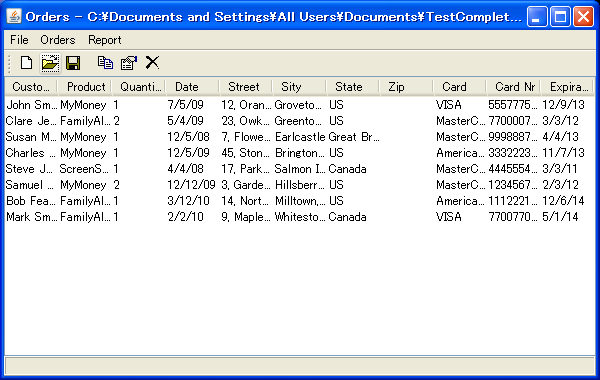Click the Edit order properties icon
Image resolution: width=600 pixels, height=380 pixels.
[x=129, y=63]
